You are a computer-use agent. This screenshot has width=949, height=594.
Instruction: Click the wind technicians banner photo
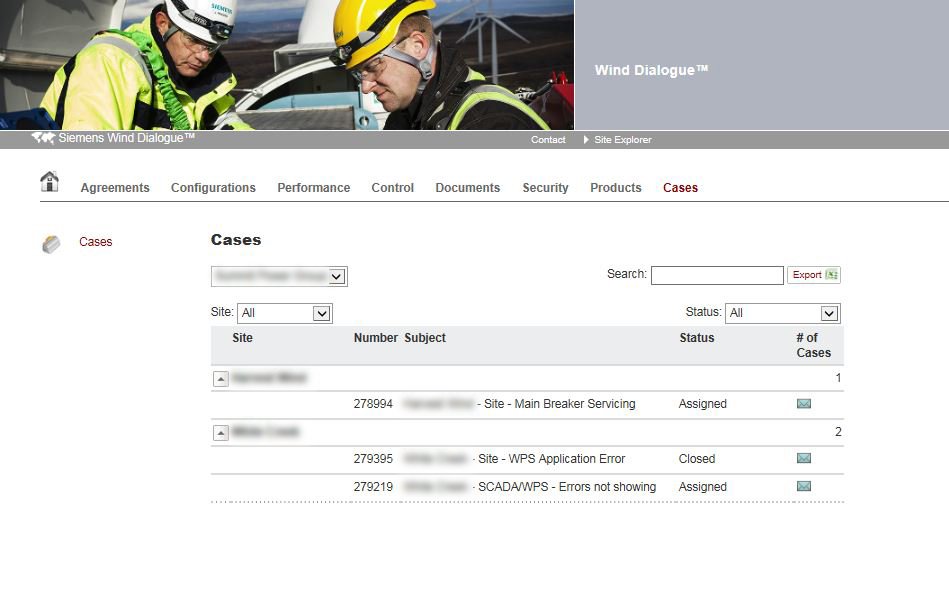(287, 65)
